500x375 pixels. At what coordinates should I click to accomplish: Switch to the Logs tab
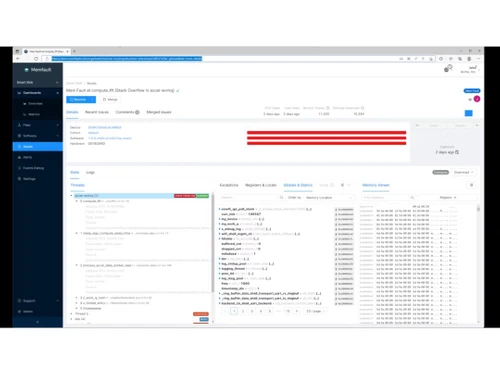[90, 172]
